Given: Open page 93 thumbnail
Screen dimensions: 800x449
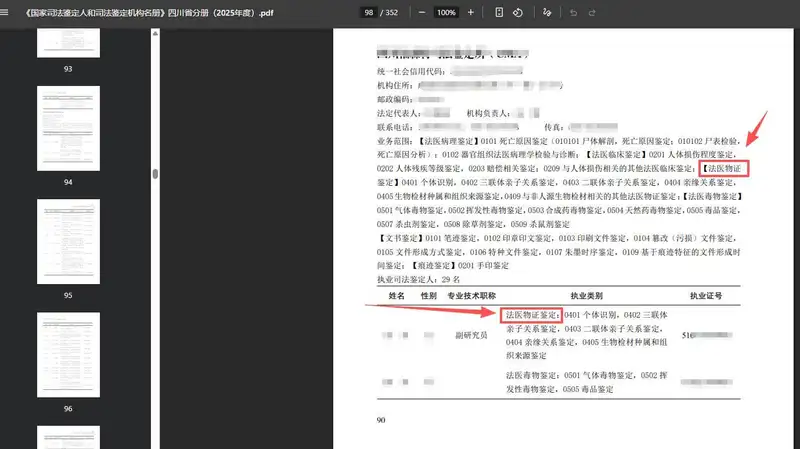Looking at the screenshot, I should 68,43.
